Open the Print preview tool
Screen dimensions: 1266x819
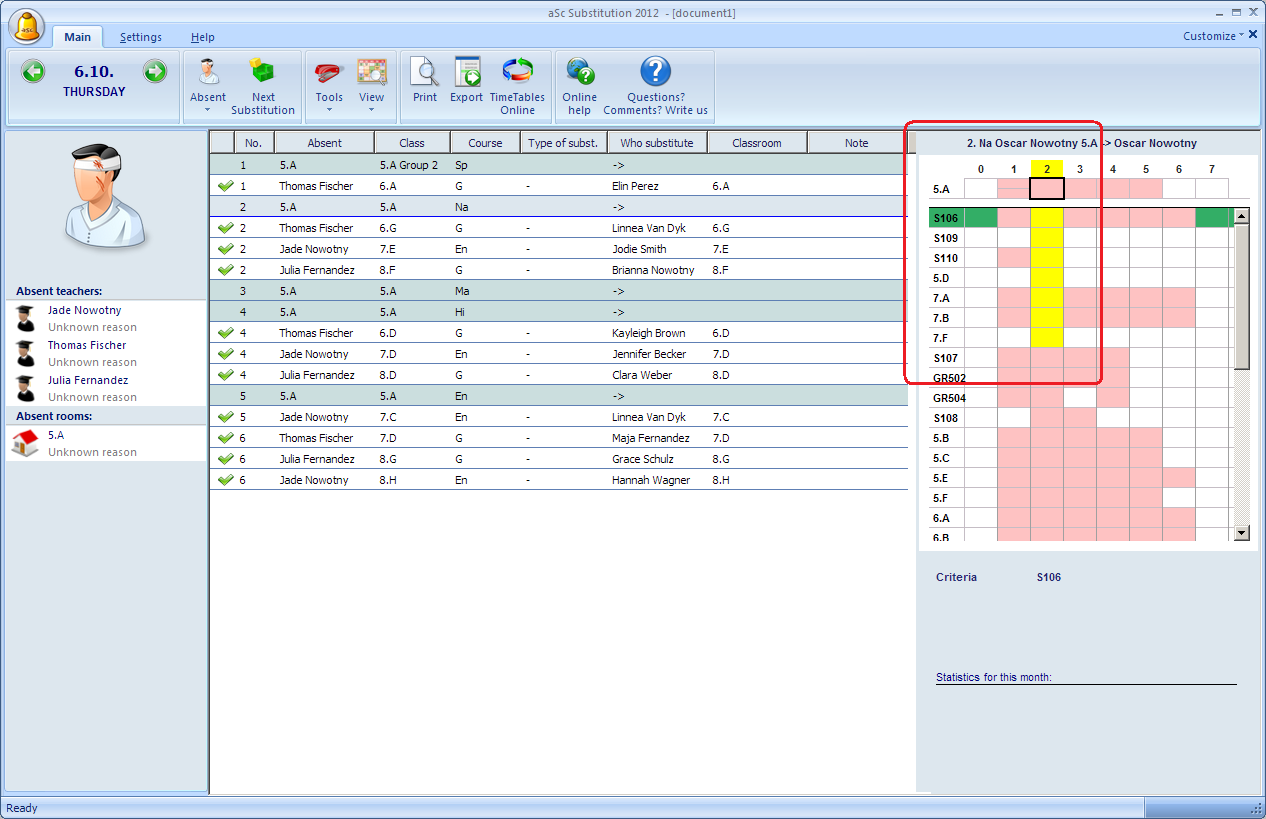(425, 80)
